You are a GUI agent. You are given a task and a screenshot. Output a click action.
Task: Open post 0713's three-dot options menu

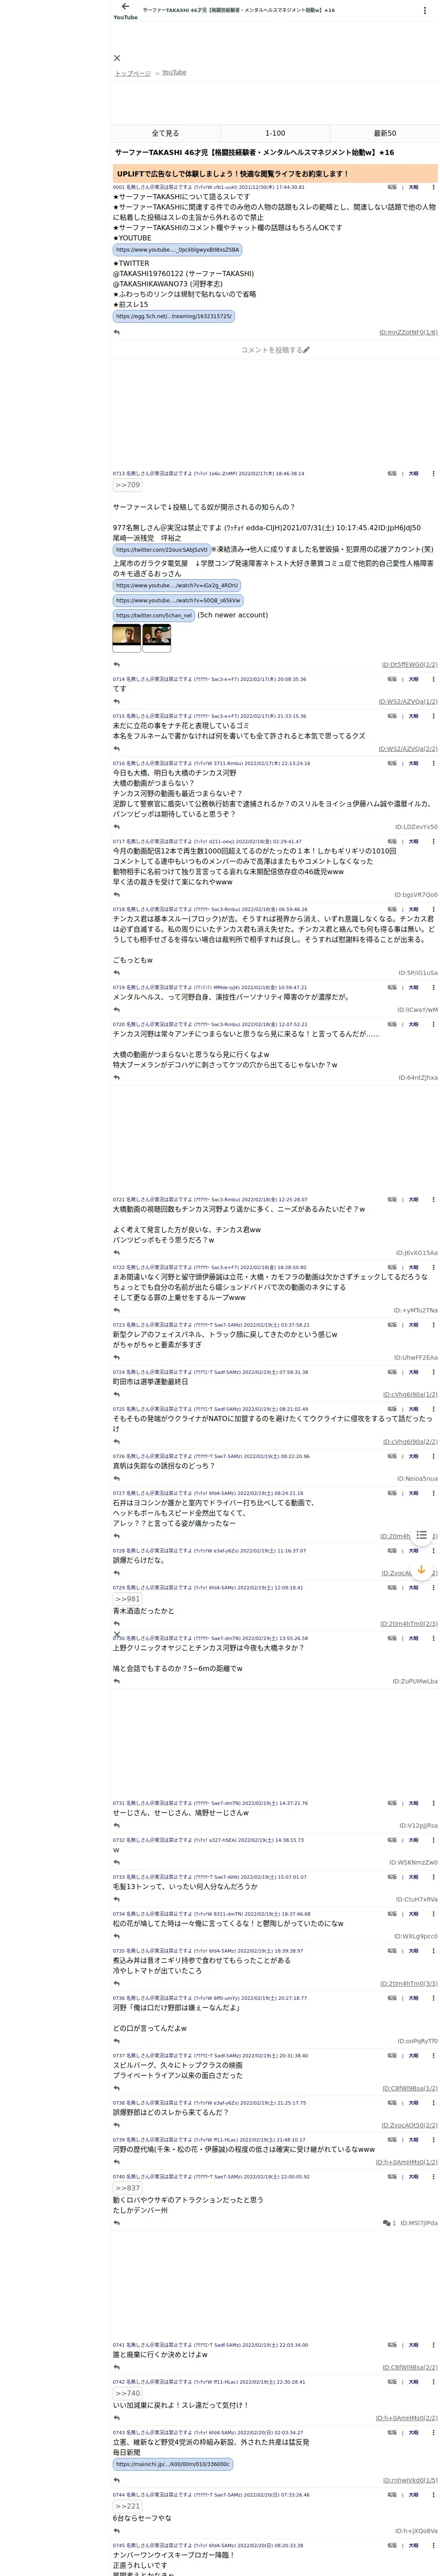433,474
